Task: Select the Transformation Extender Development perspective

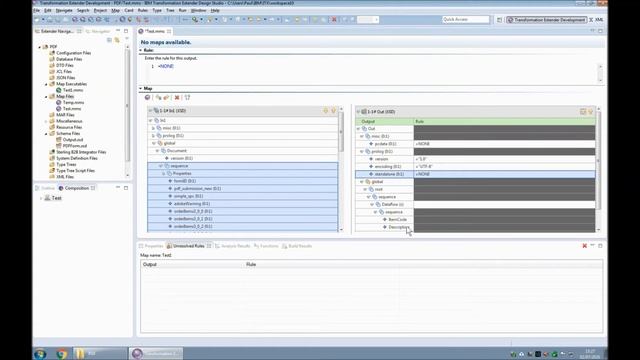Action: pos(547,20)
